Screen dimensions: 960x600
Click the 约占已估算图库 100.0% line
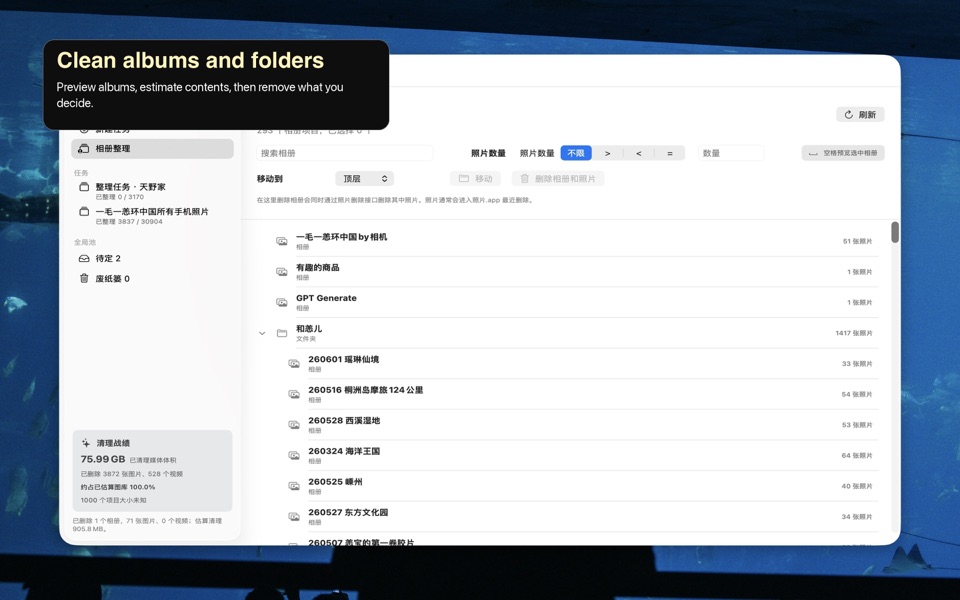tap(118, 487)
